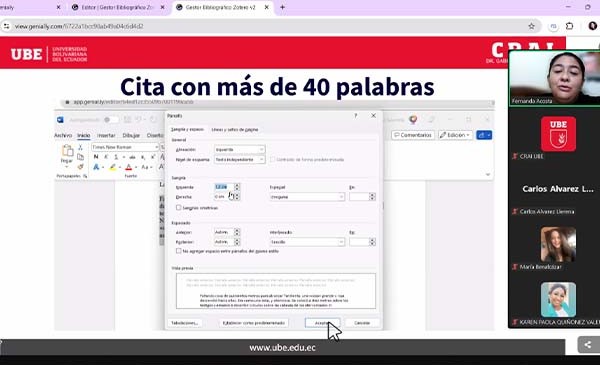The width and height of the screenshot is (600, 365).
Task: Expand the Interlineado spacing dropdown
Action: (307, 242)
